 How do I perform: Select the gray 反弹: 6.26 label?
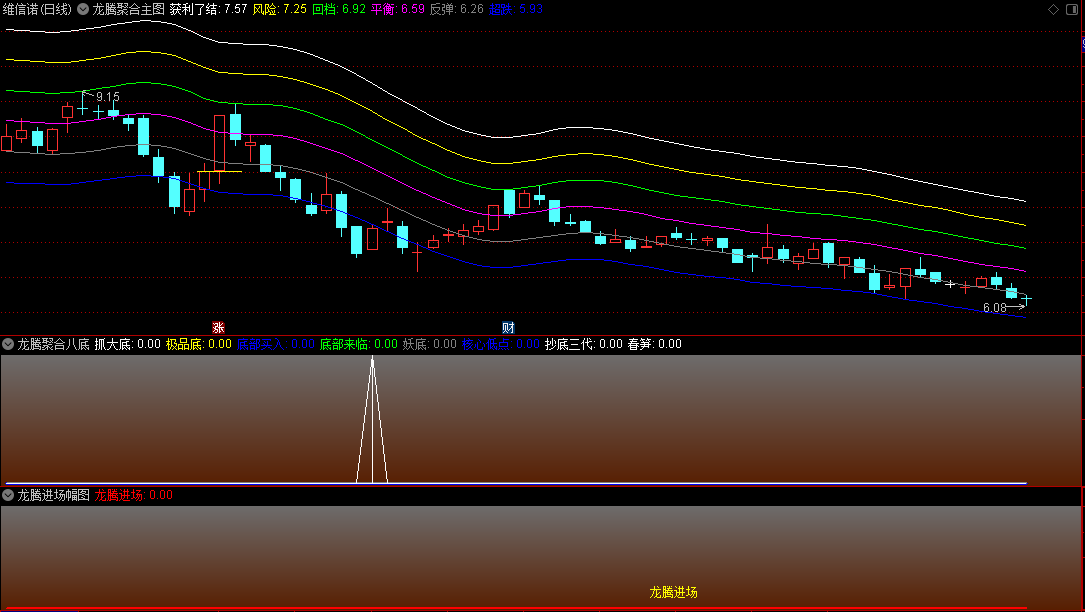(x=457, y=9)
